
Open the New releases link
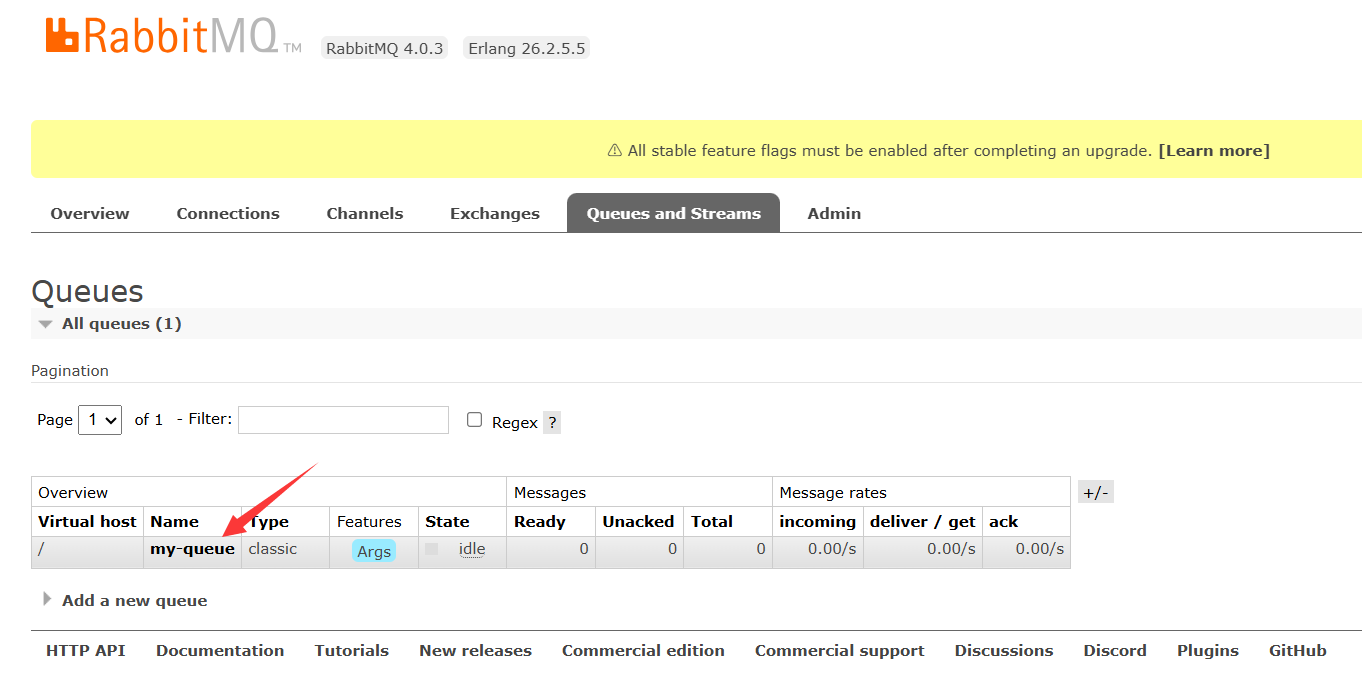coord(475,650)
